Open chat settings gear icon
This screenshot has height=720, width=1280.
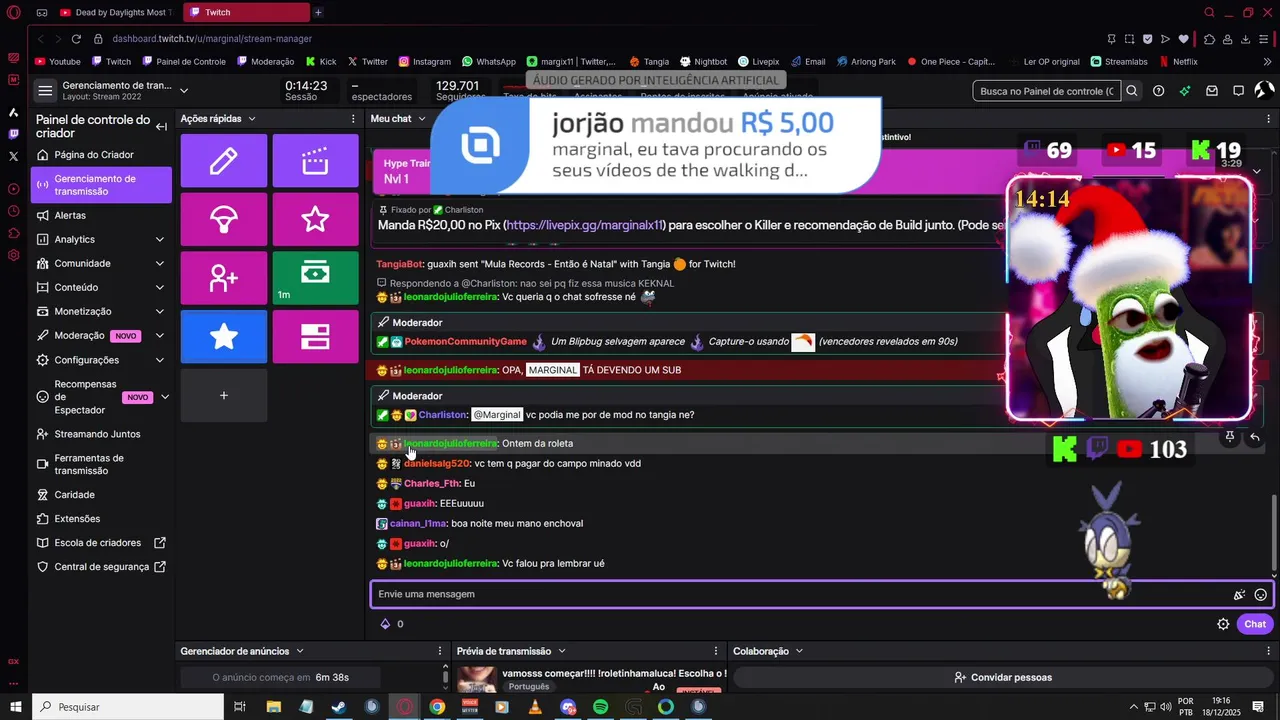pyautogui.click(x=1223, y=624)
